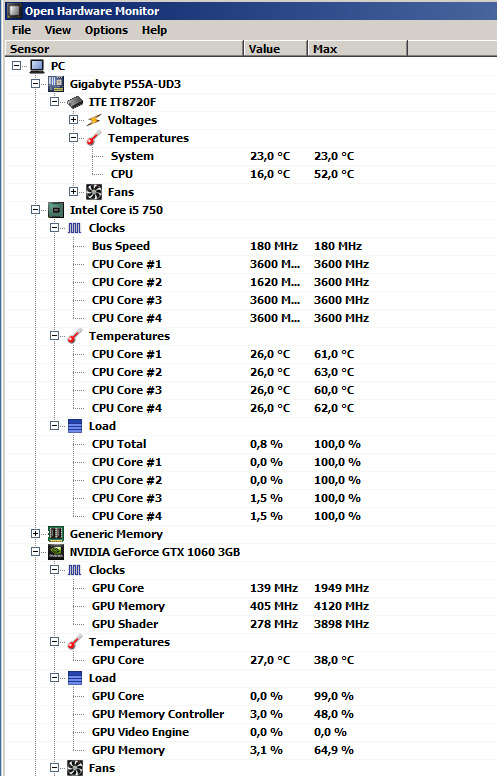Click the Gigabyte P55A-UD3 motherboard icon
The width and height of the screenshot is (497, 776).
(56, 84)
